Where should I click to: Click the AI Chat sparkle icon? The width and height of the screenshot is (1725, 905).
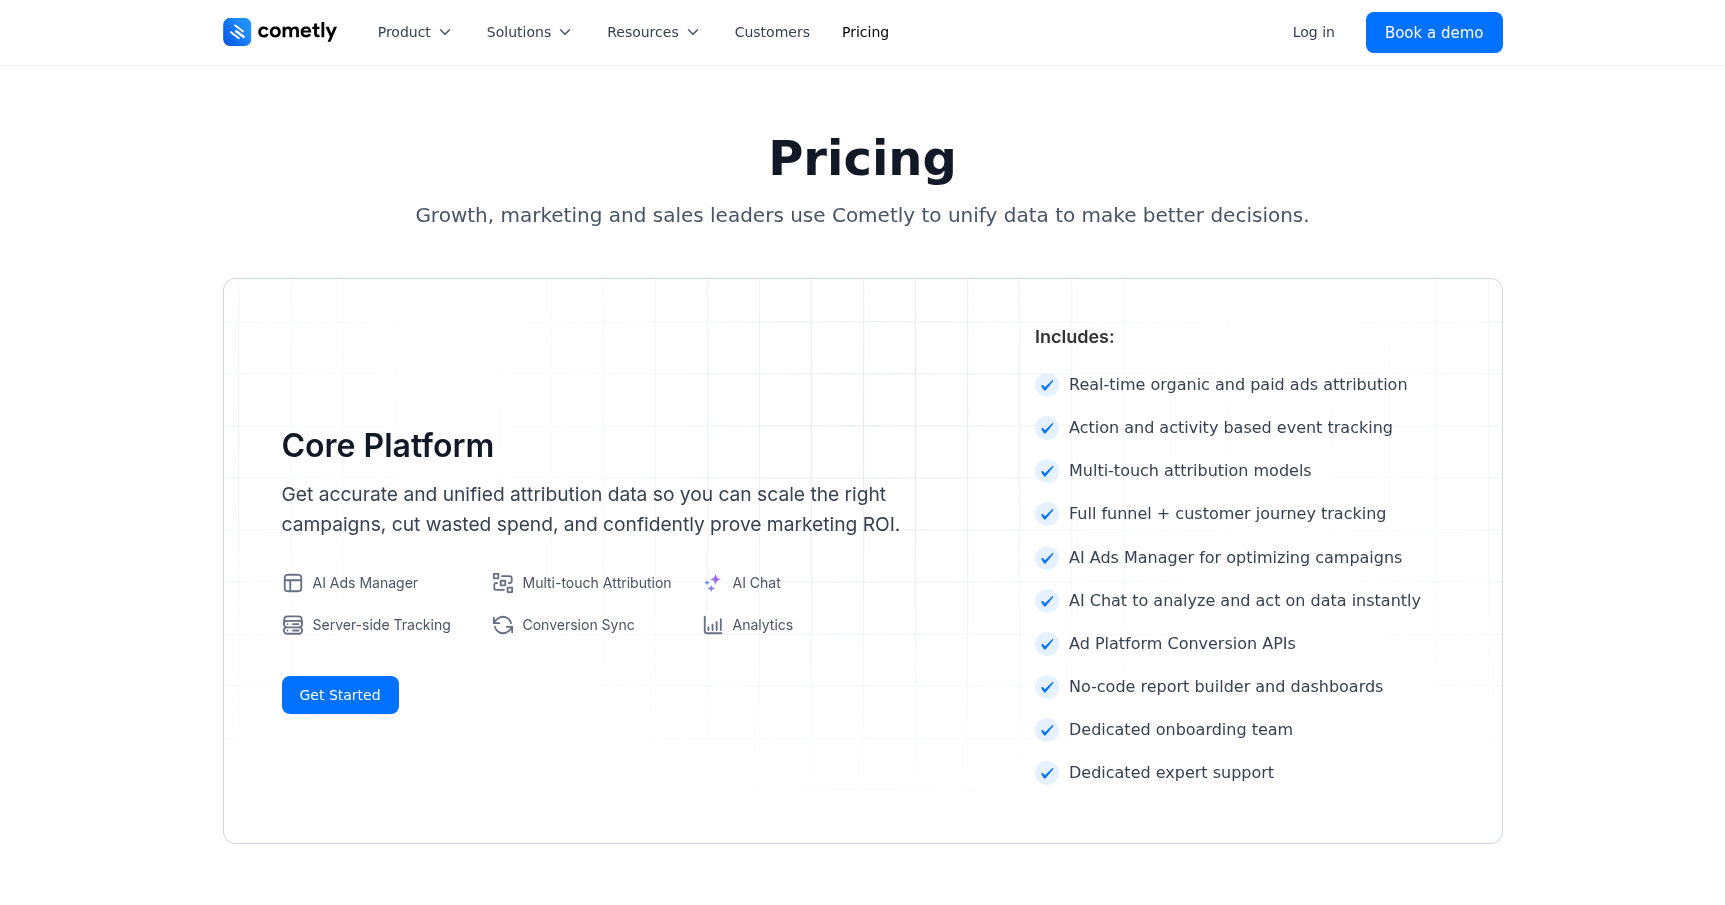tap(713, 583)
